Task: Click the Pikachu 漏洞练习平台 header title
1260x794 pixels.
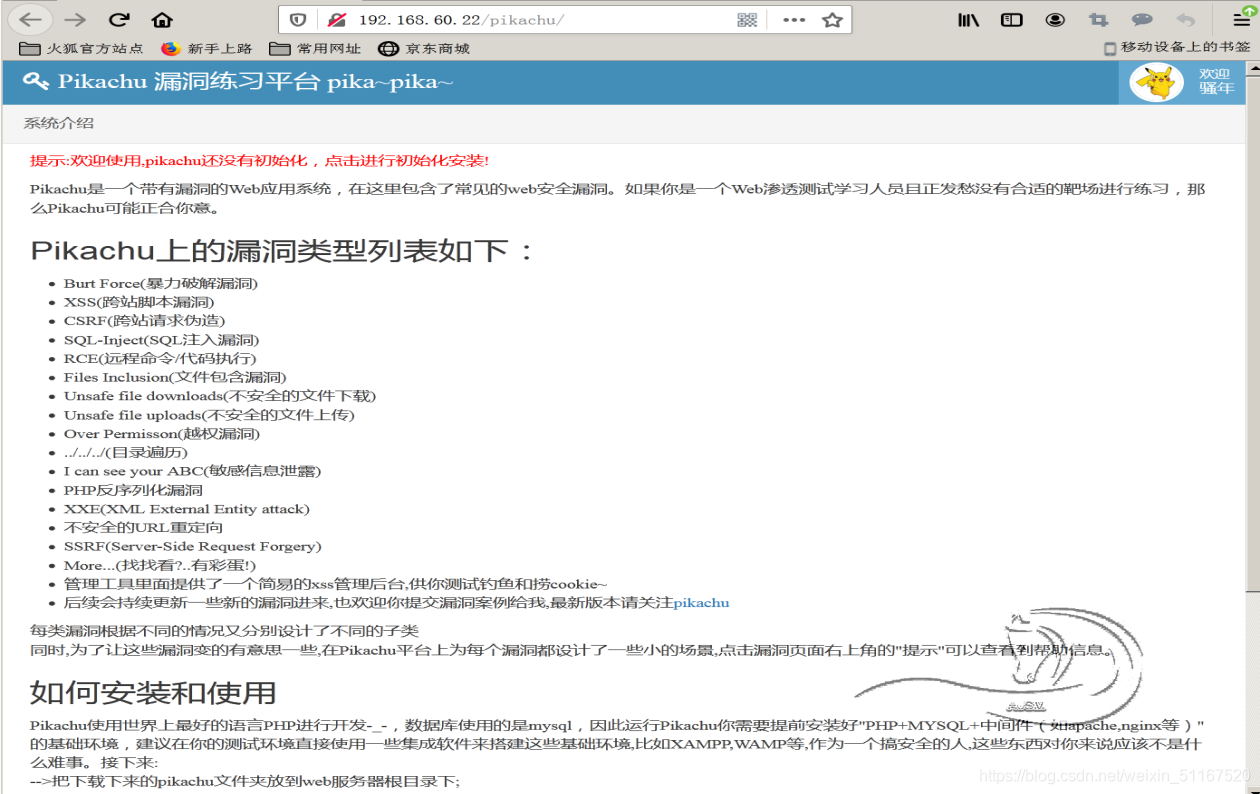Action: click(x=255, y=82)
